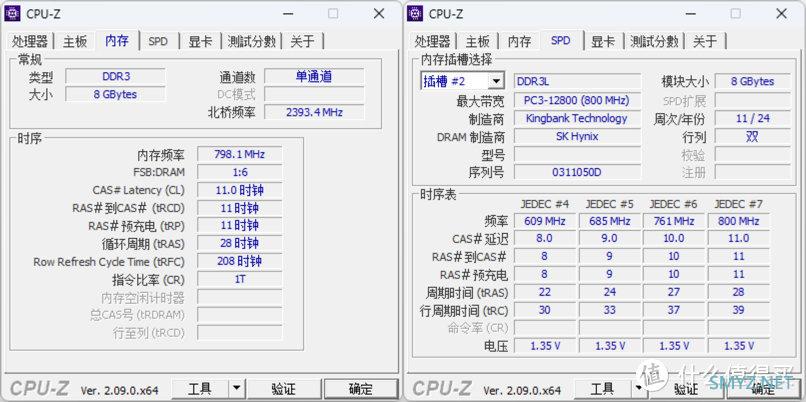Minimize the left CPU-Z window
This screenshot has height=402, width=806.
288,14
